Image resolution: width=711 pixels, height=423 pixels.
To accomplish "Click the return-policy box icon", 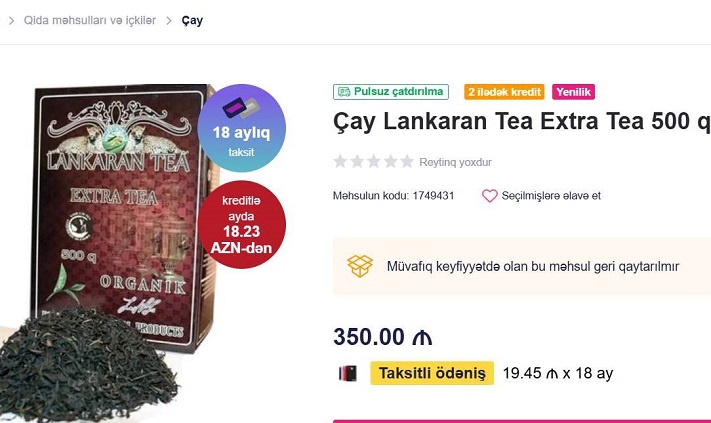I will [360, 266].
